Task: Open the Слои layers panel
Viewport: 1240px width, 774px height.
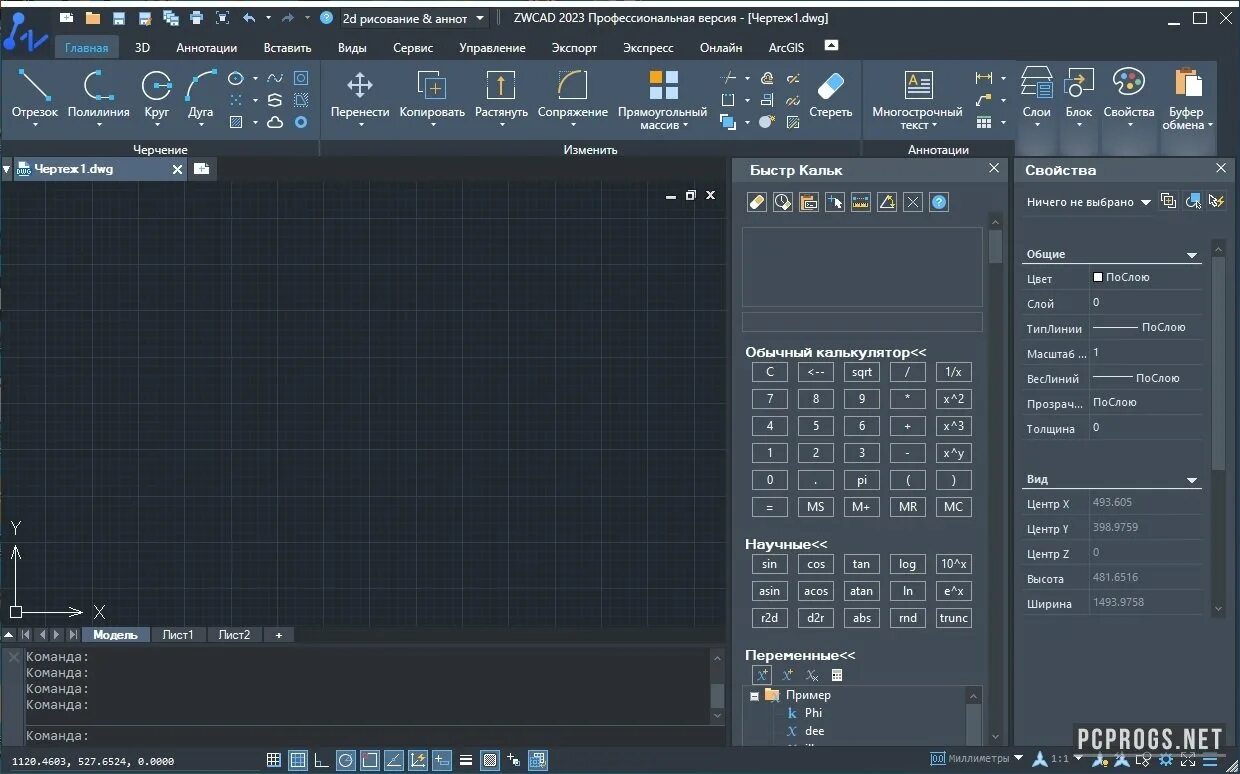Action: pos(1037,97)
